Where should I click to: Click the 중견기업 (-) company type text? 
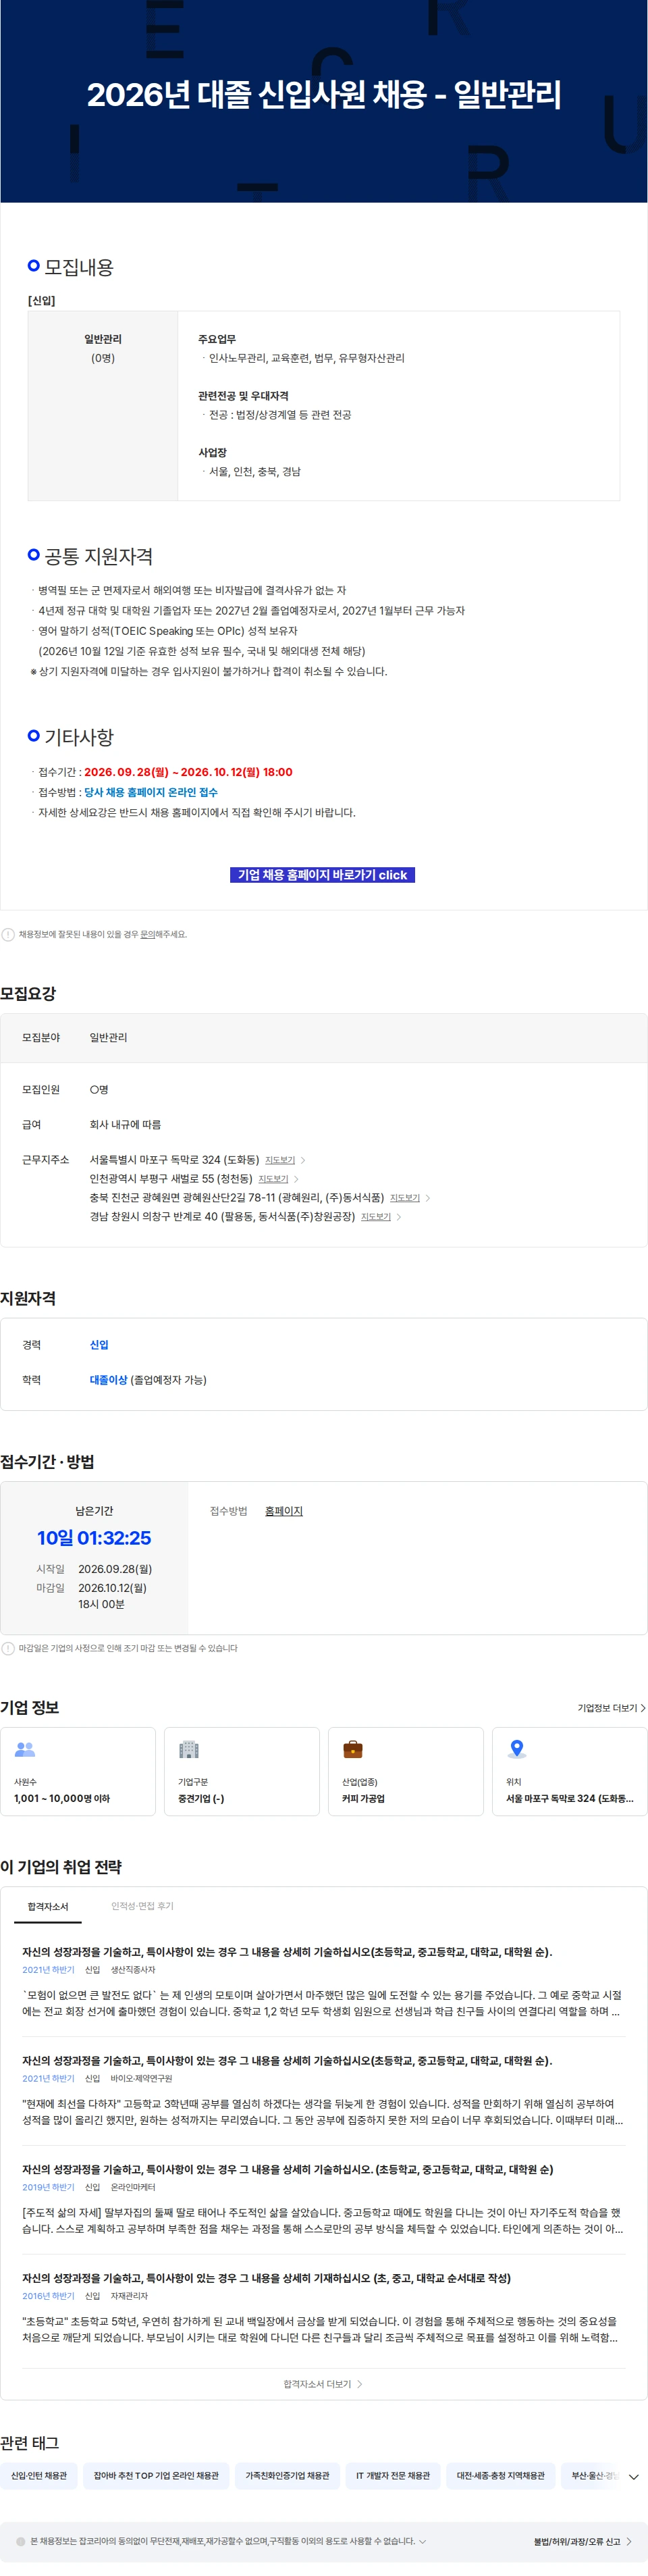coord(201,1798)
